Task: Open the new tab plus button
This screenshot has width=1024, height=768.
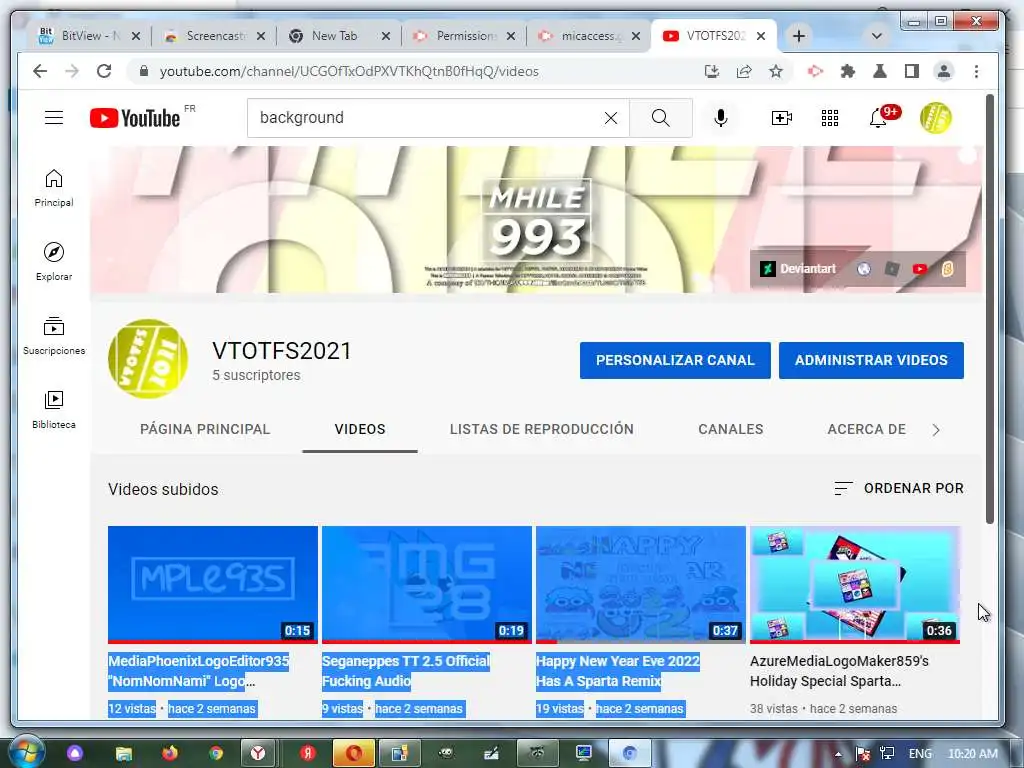Action: tap(799, 36)
